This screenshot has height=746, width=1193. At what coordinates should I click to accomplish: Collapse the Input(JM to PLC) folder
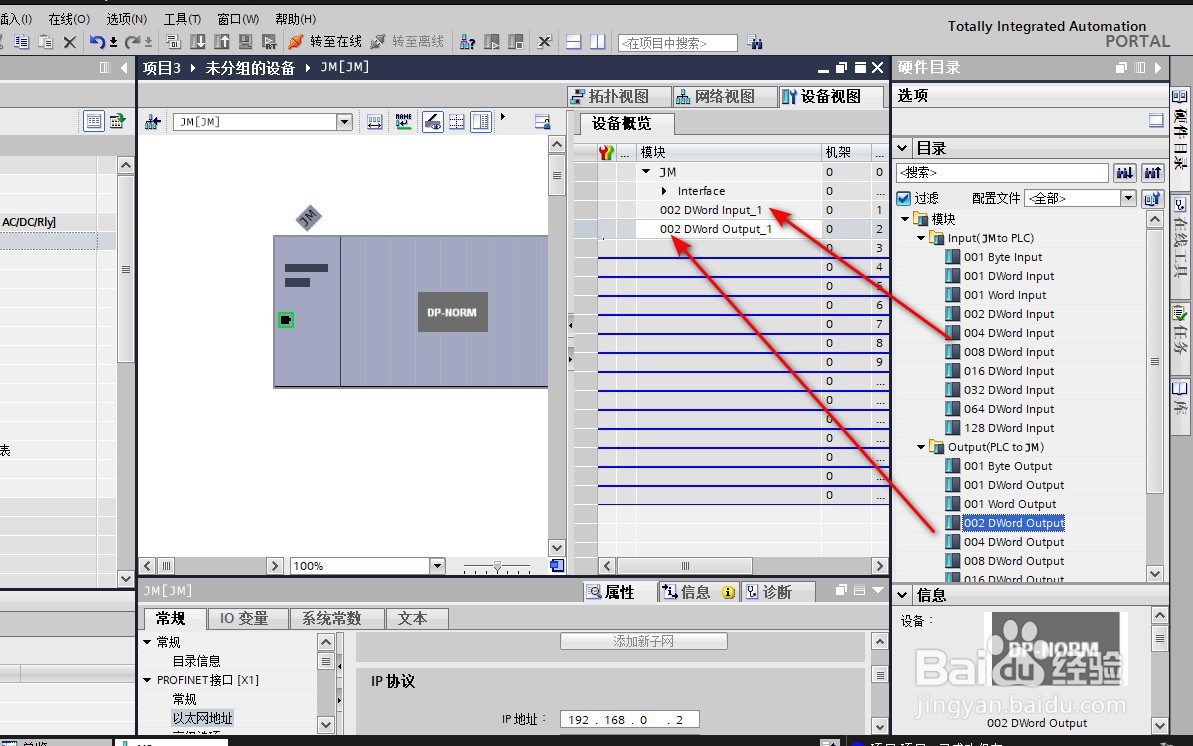pos(921,238)
